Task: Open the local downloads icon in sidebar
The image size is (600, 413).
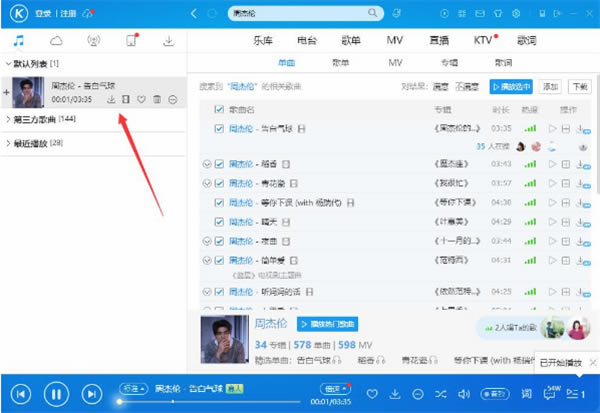Action: click(x=169, y=41)
